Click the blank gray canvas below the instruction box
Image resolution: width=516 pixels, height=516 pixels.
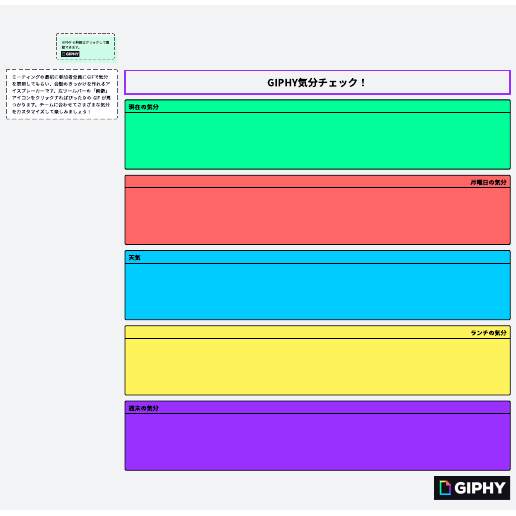62,300
